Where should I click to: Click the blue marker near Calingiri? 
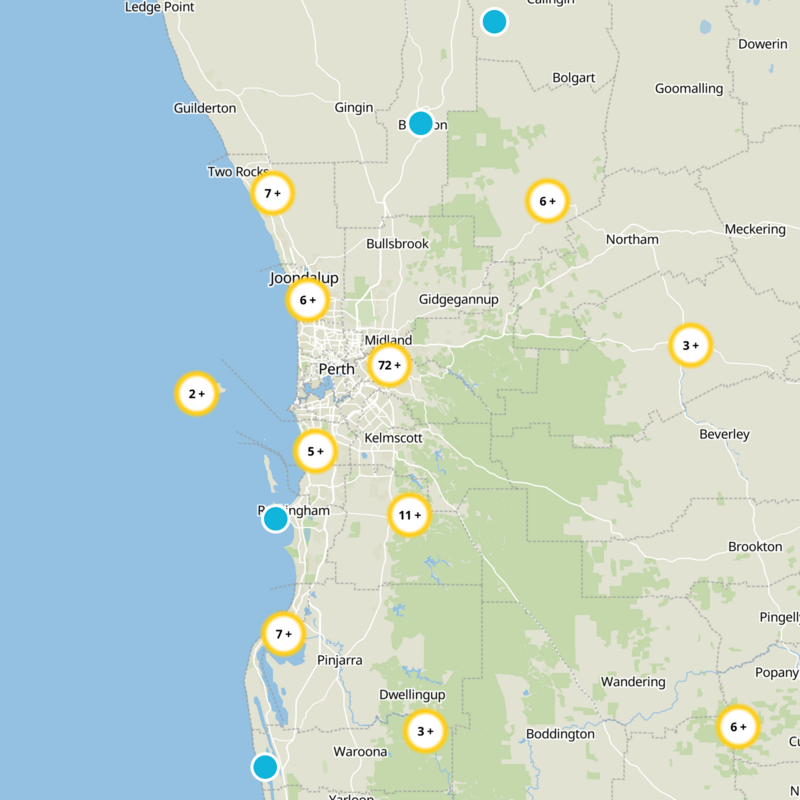click(x=495, y=21)
